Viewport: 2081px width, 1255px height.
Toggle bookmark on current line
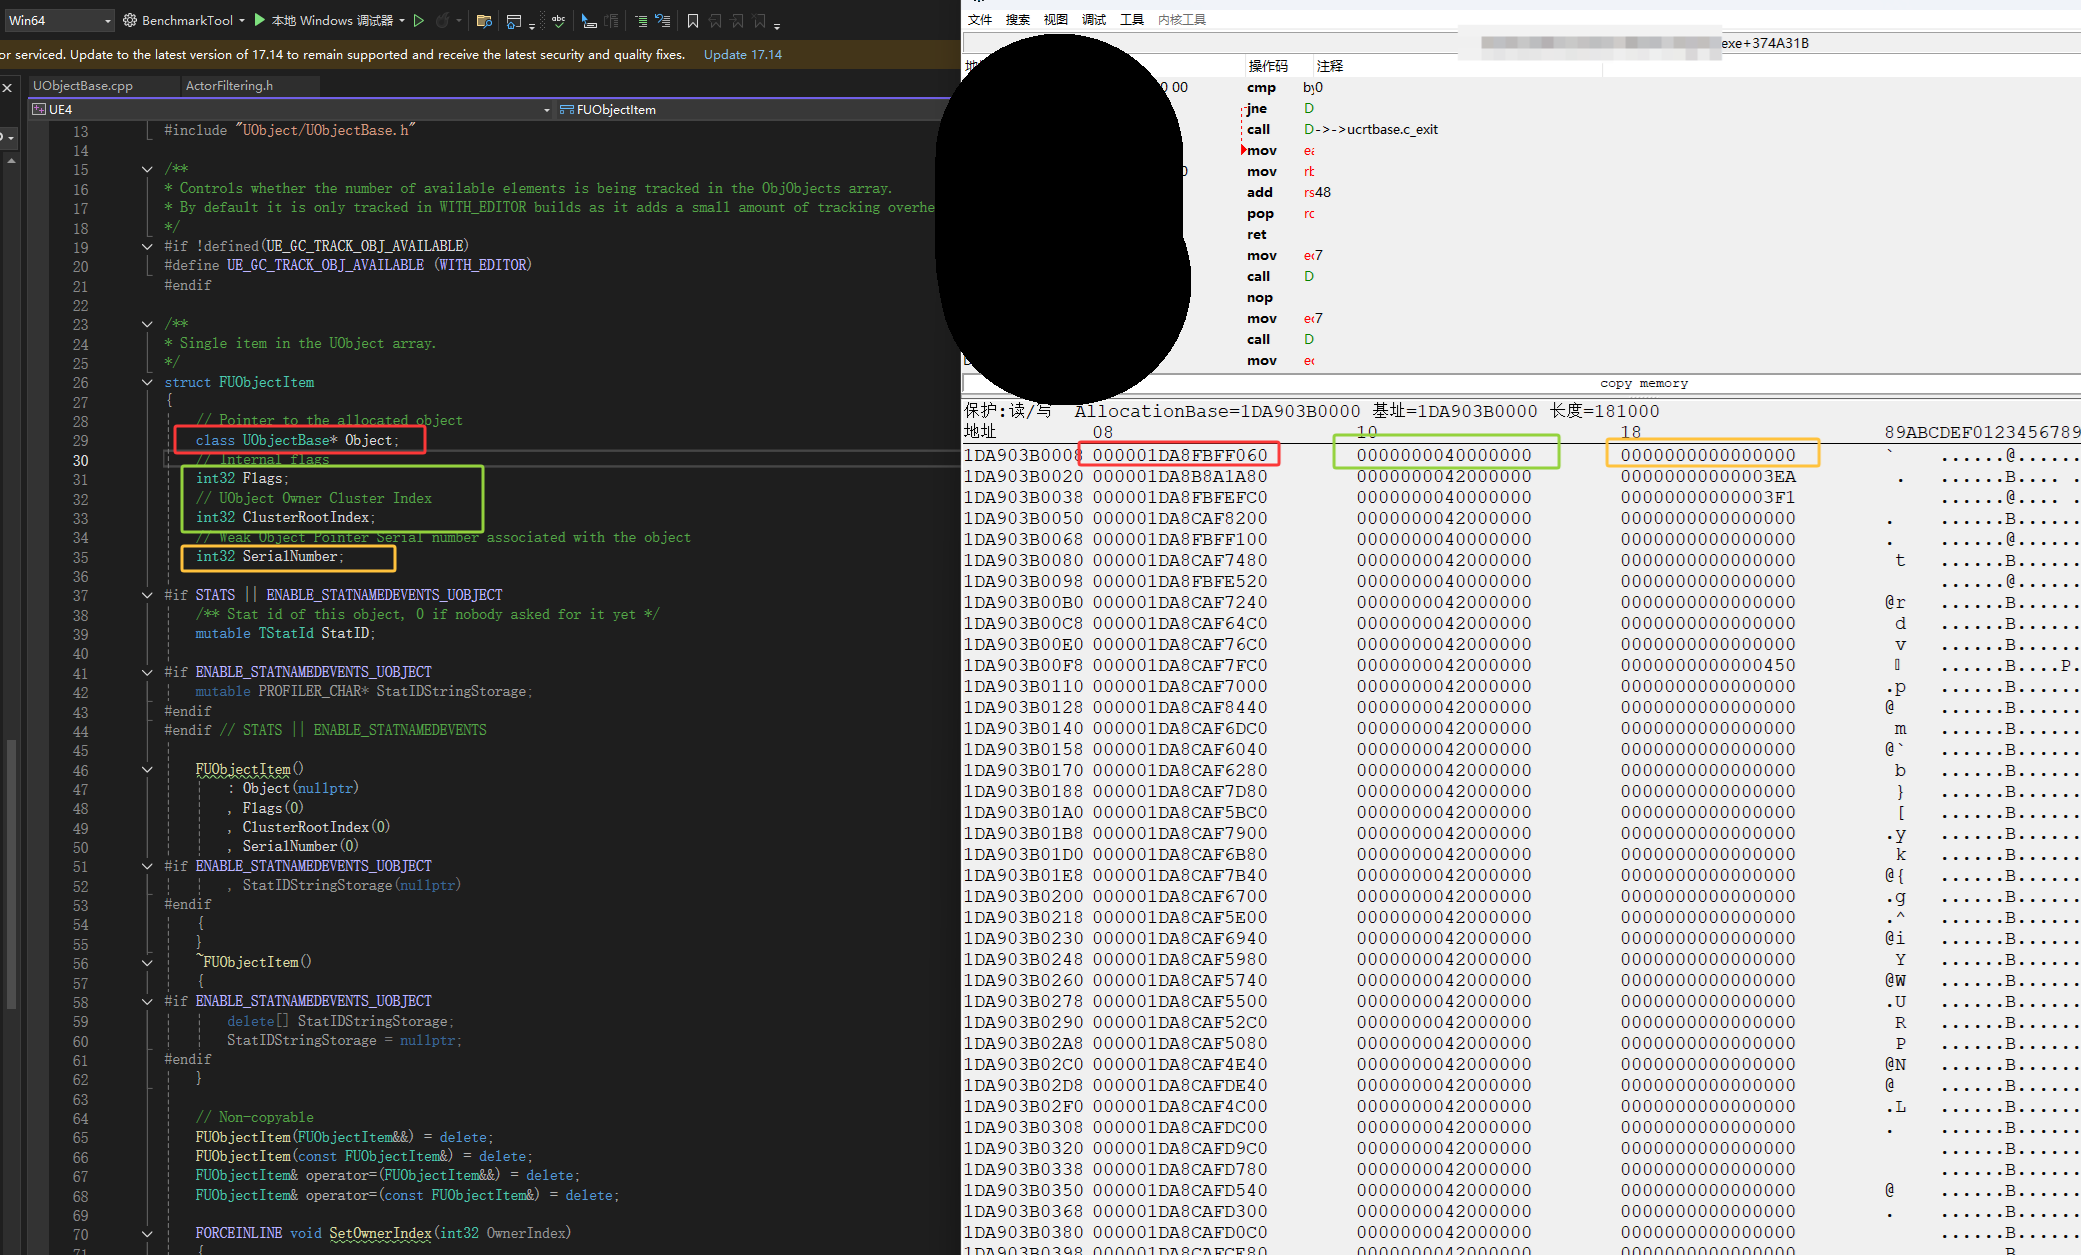coord(692,20)
